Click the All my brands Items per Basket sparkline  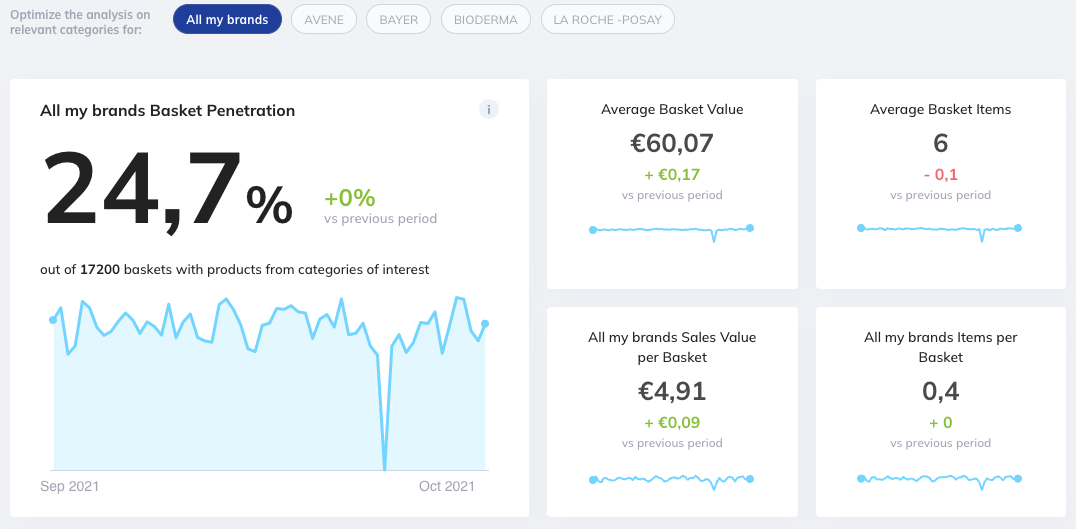(x=940, y=480)
